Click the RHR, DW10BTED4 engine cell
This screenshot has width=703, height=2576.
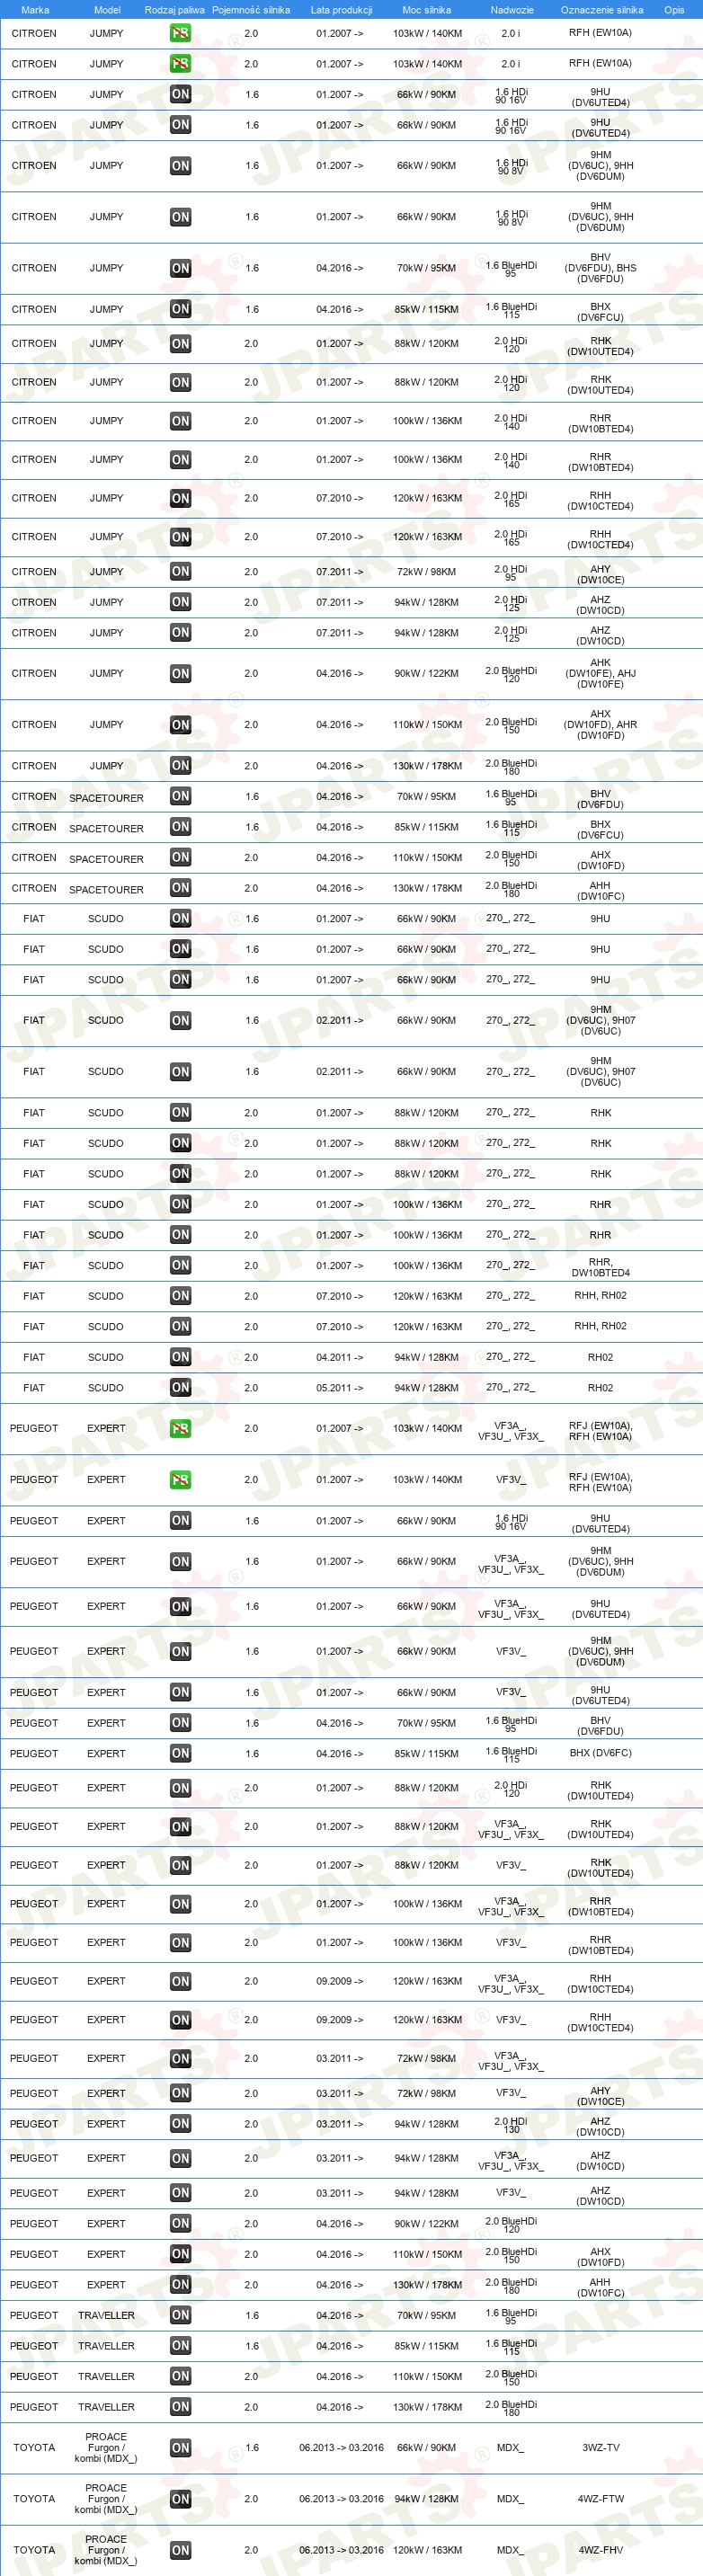pyautogui.click(x=600, y=1268)
